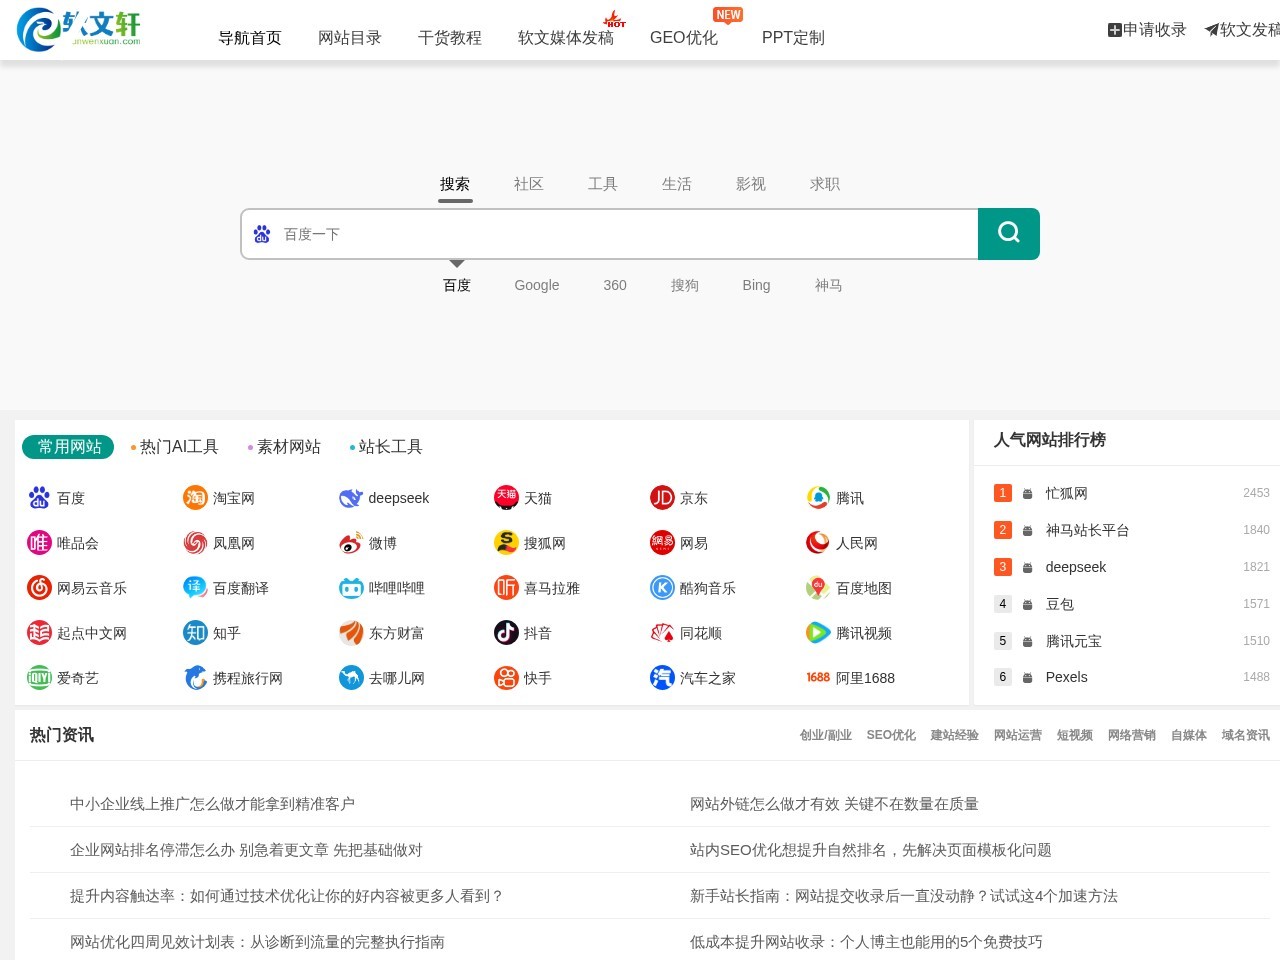Open 神马站长平台 in the ranking list
Viewport: 1280px width, 960px height.
coord(1088,530)
